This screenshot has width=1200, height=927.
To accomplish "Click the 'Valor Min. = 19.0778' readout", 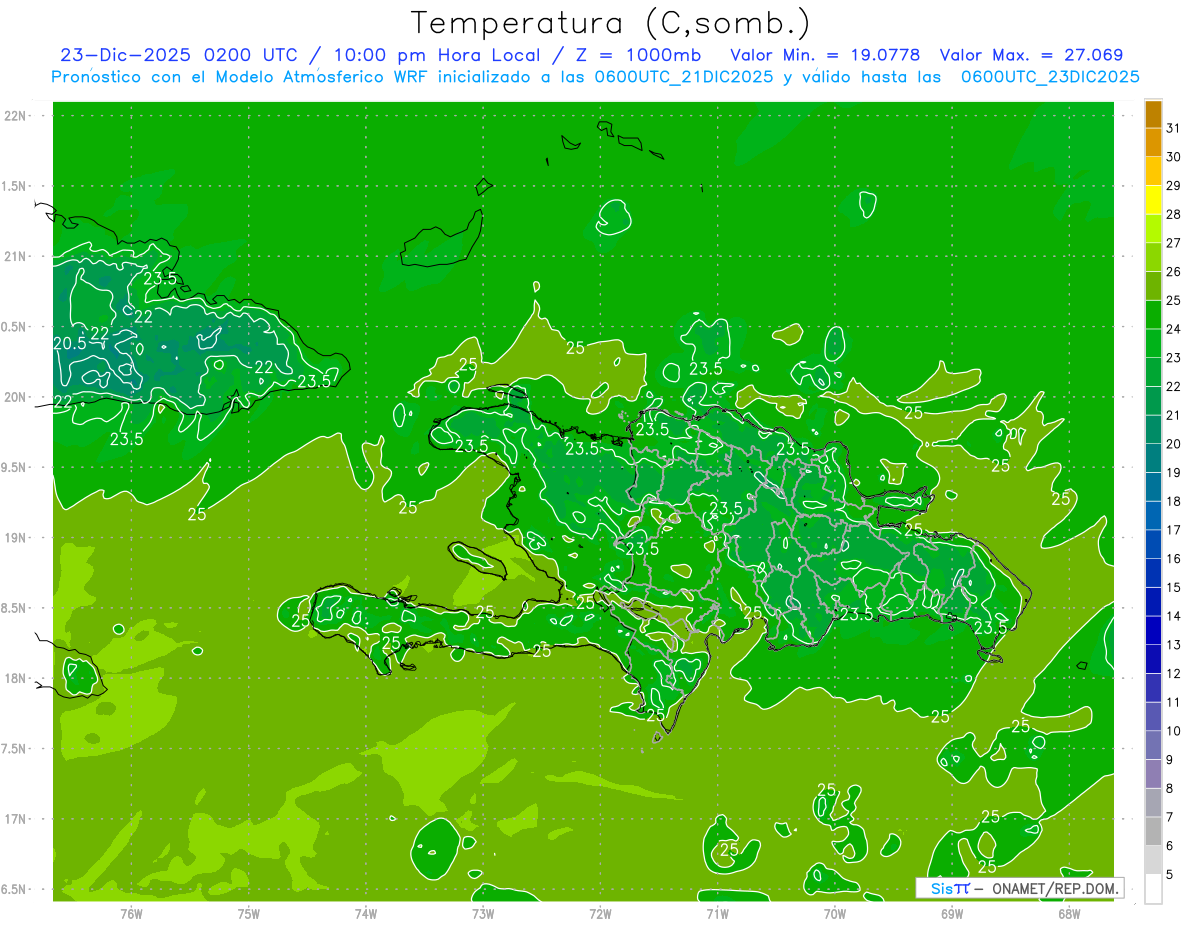I will click(x=825, y=55).
